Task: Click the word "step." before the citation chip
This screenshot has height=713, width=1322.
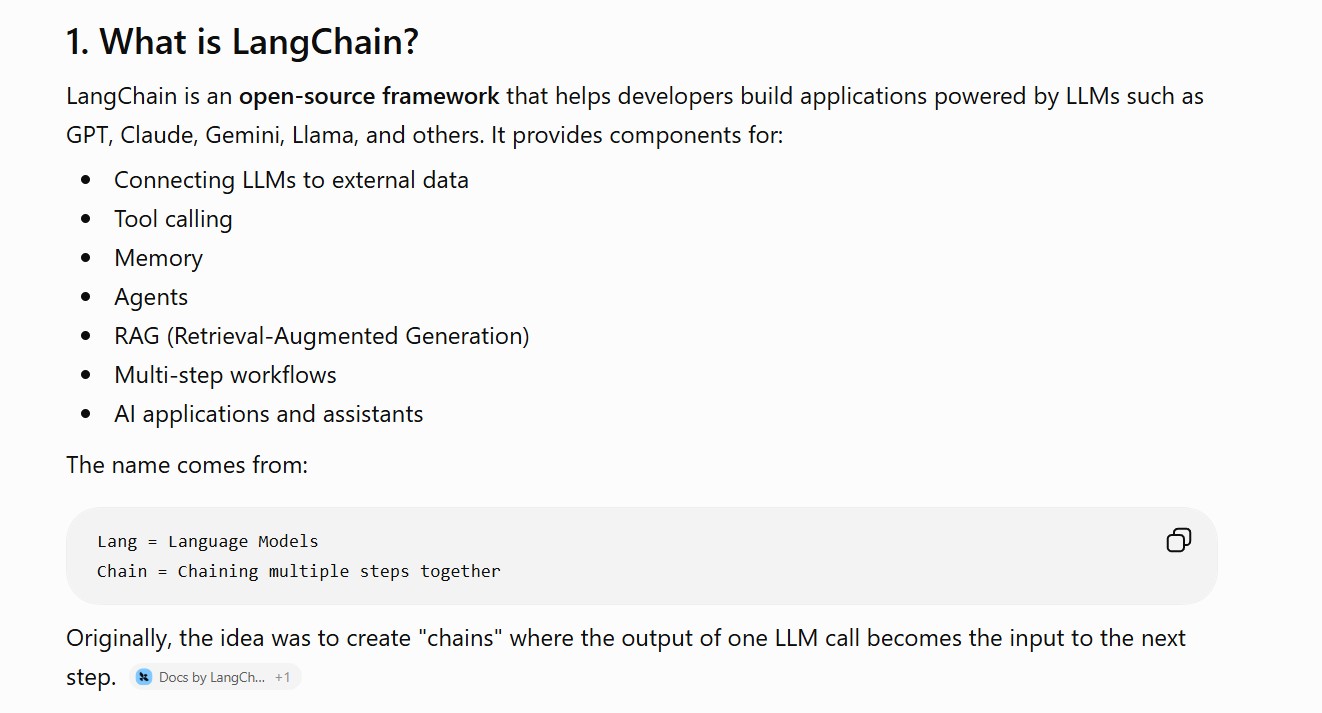Action: 91,677
